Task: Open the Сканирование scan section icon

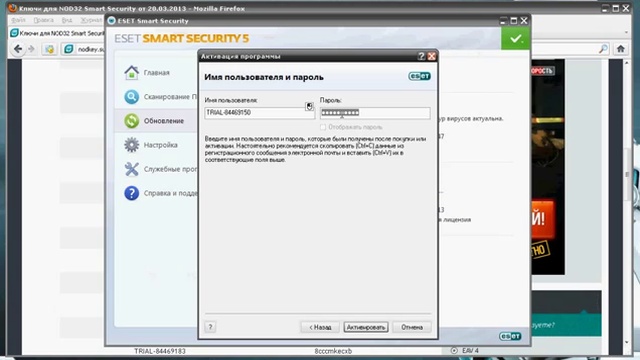Action: pyautogui.click(x=131, y=97)
